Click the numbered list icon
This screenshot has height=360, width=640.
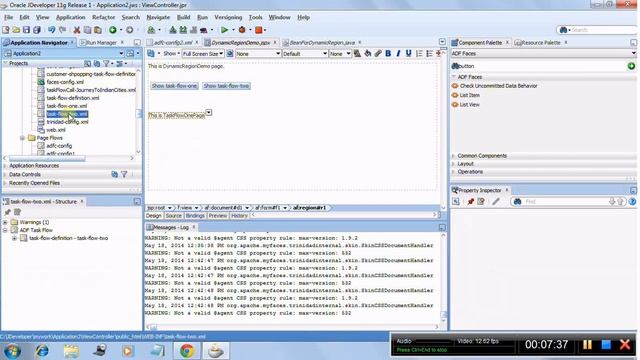tap(419, 53)
